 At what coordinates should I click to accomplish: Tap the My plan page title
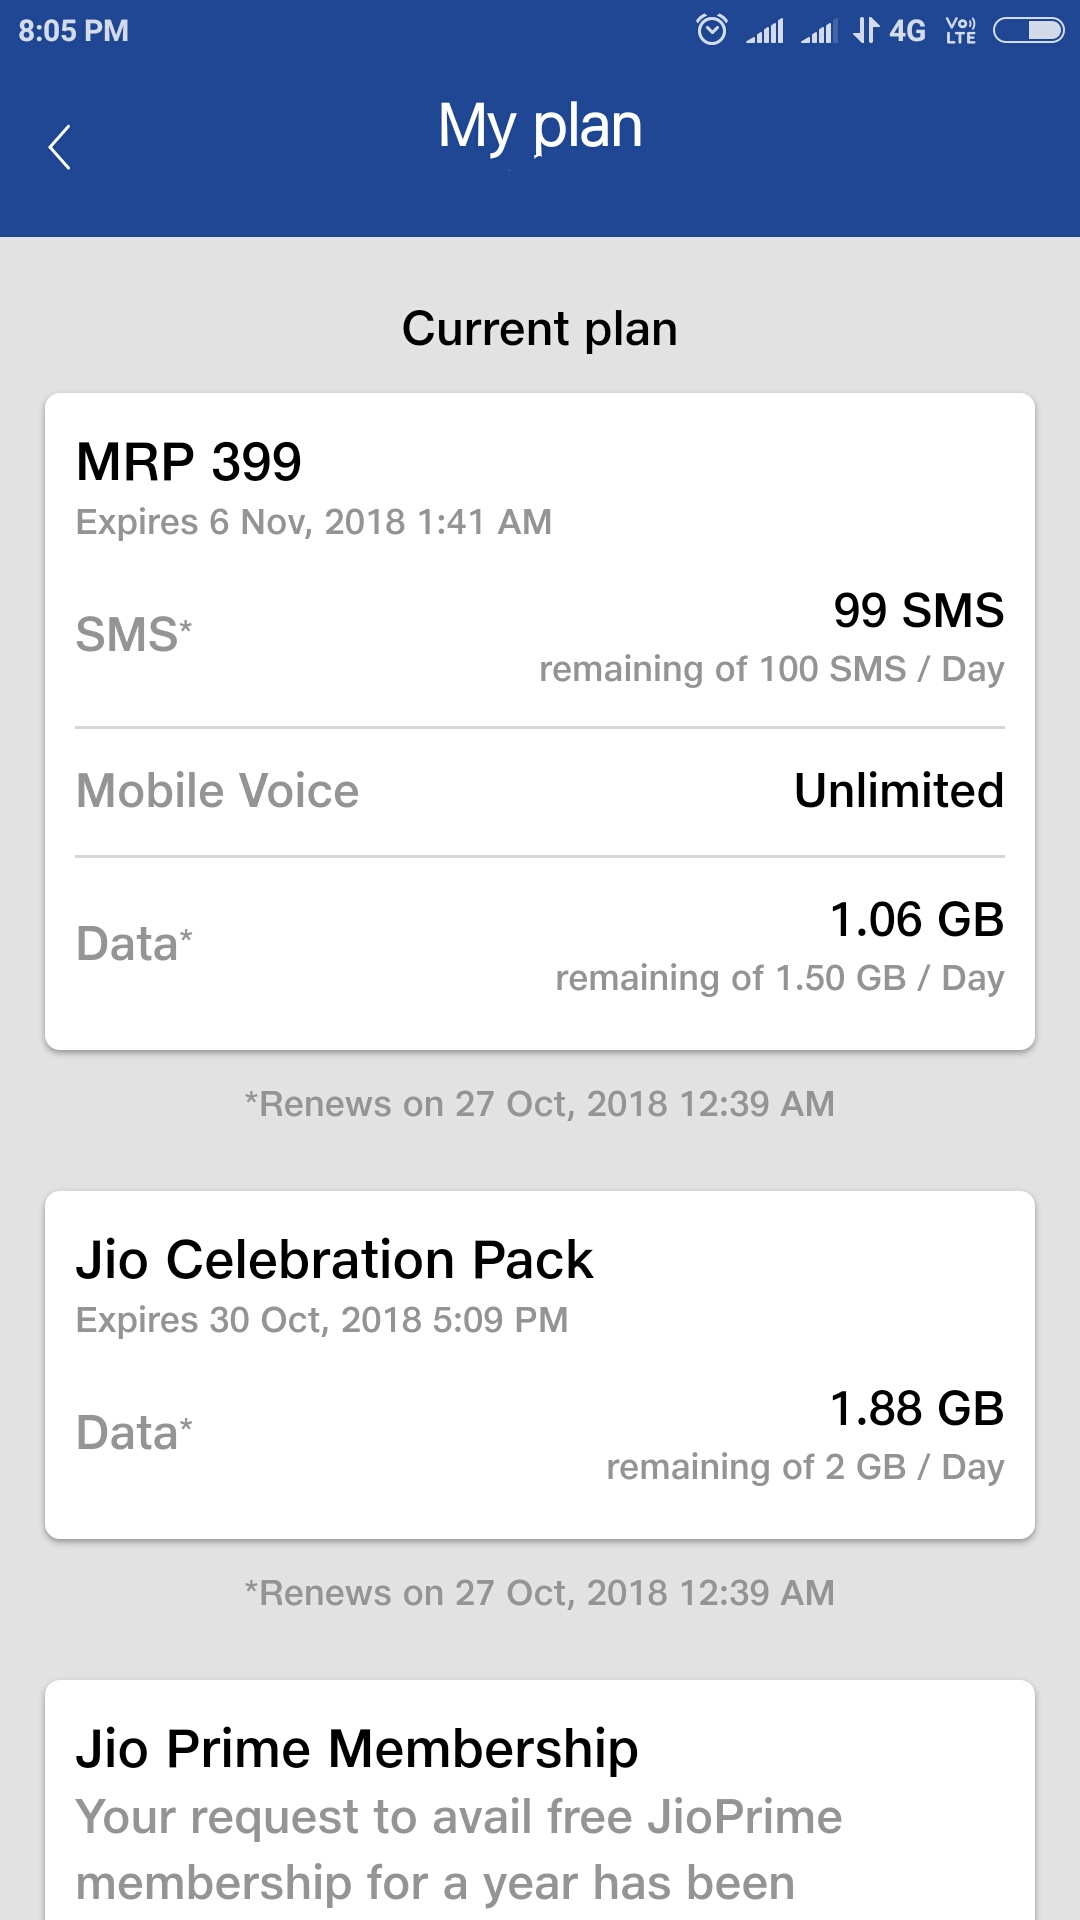(540, 127)
